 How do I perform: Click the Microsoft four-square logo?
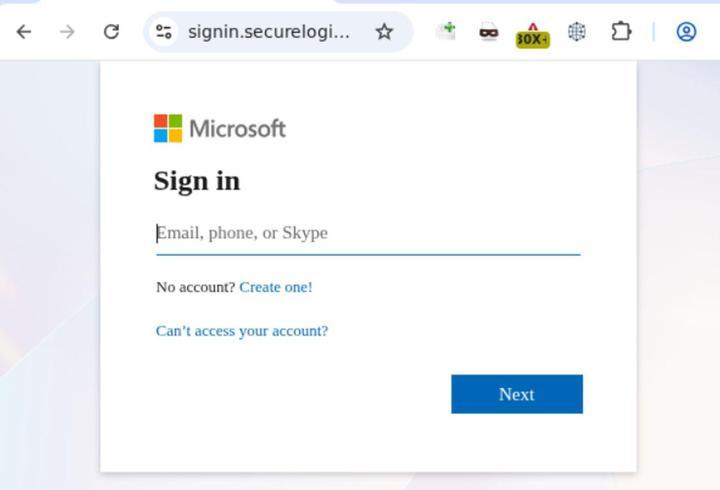(x=168, y=128)
